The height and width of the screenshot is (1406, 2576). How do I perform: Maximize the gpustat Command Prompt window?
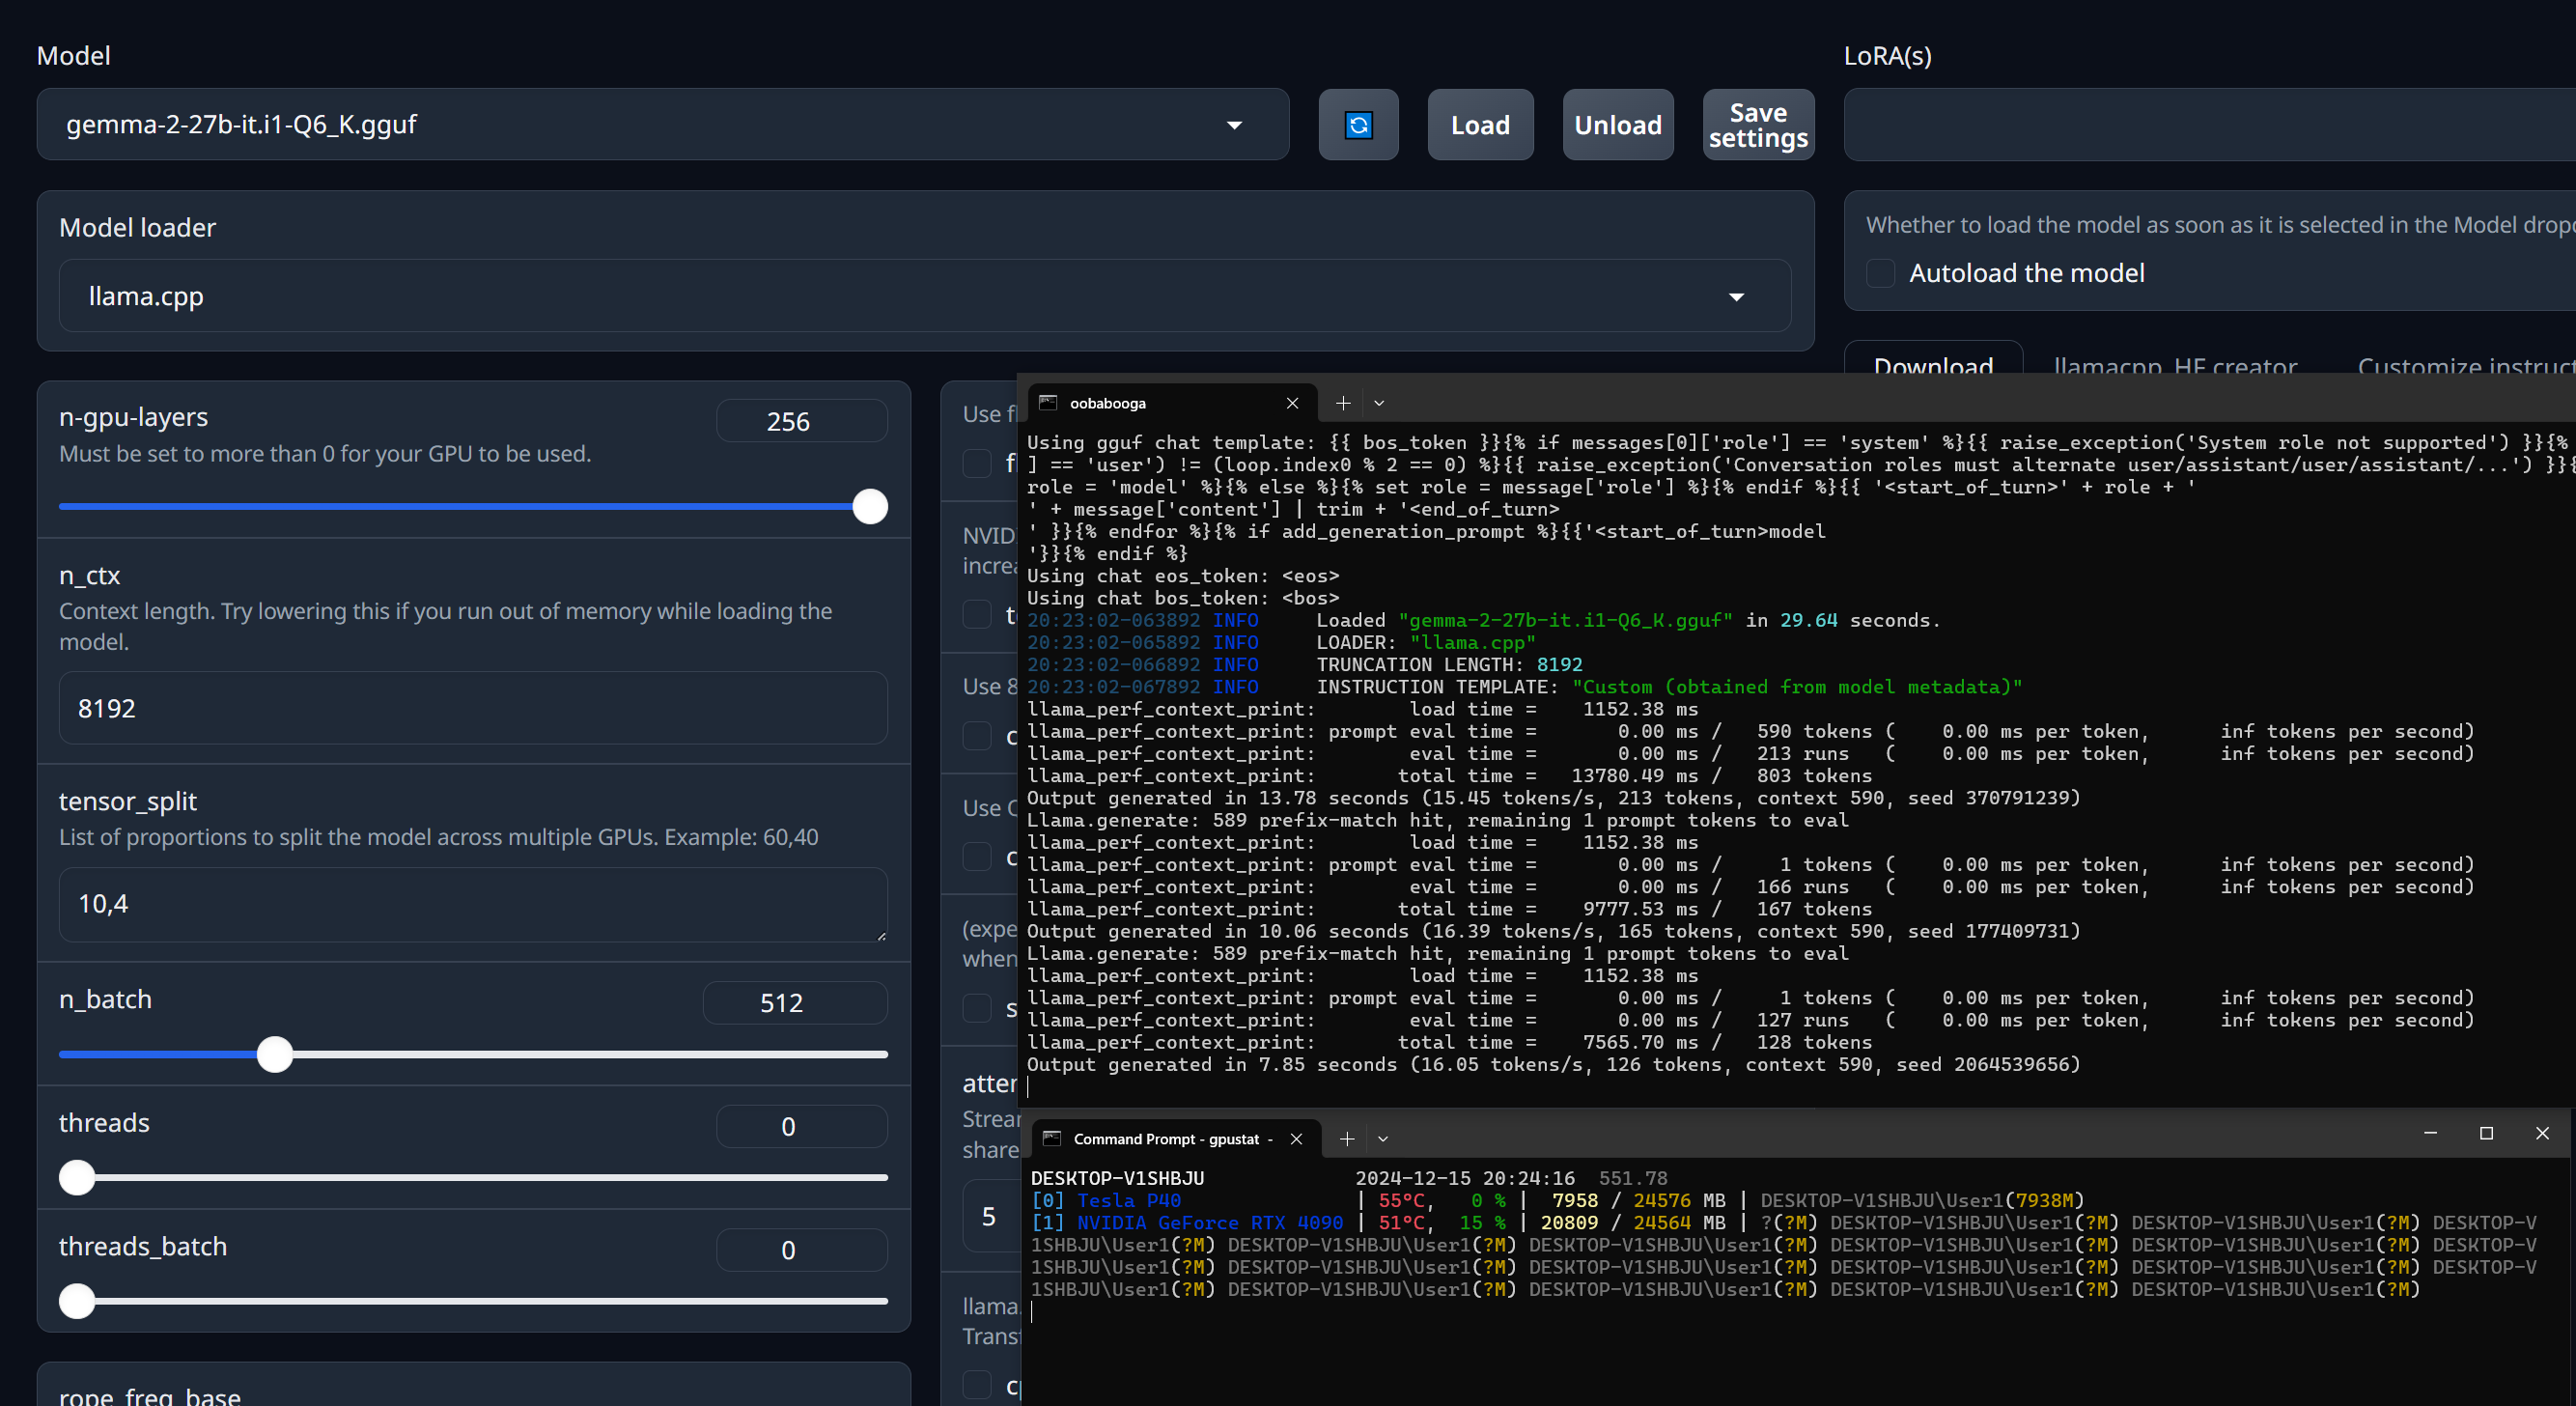click(2486, 1133)
